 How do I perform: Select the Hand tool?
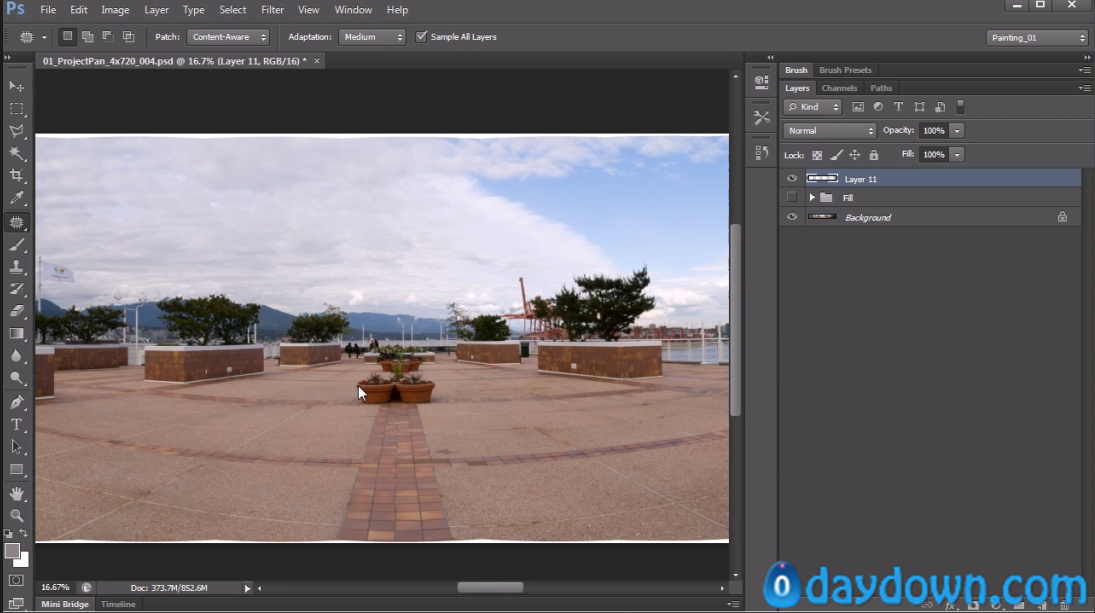click(x=17, y=493)
